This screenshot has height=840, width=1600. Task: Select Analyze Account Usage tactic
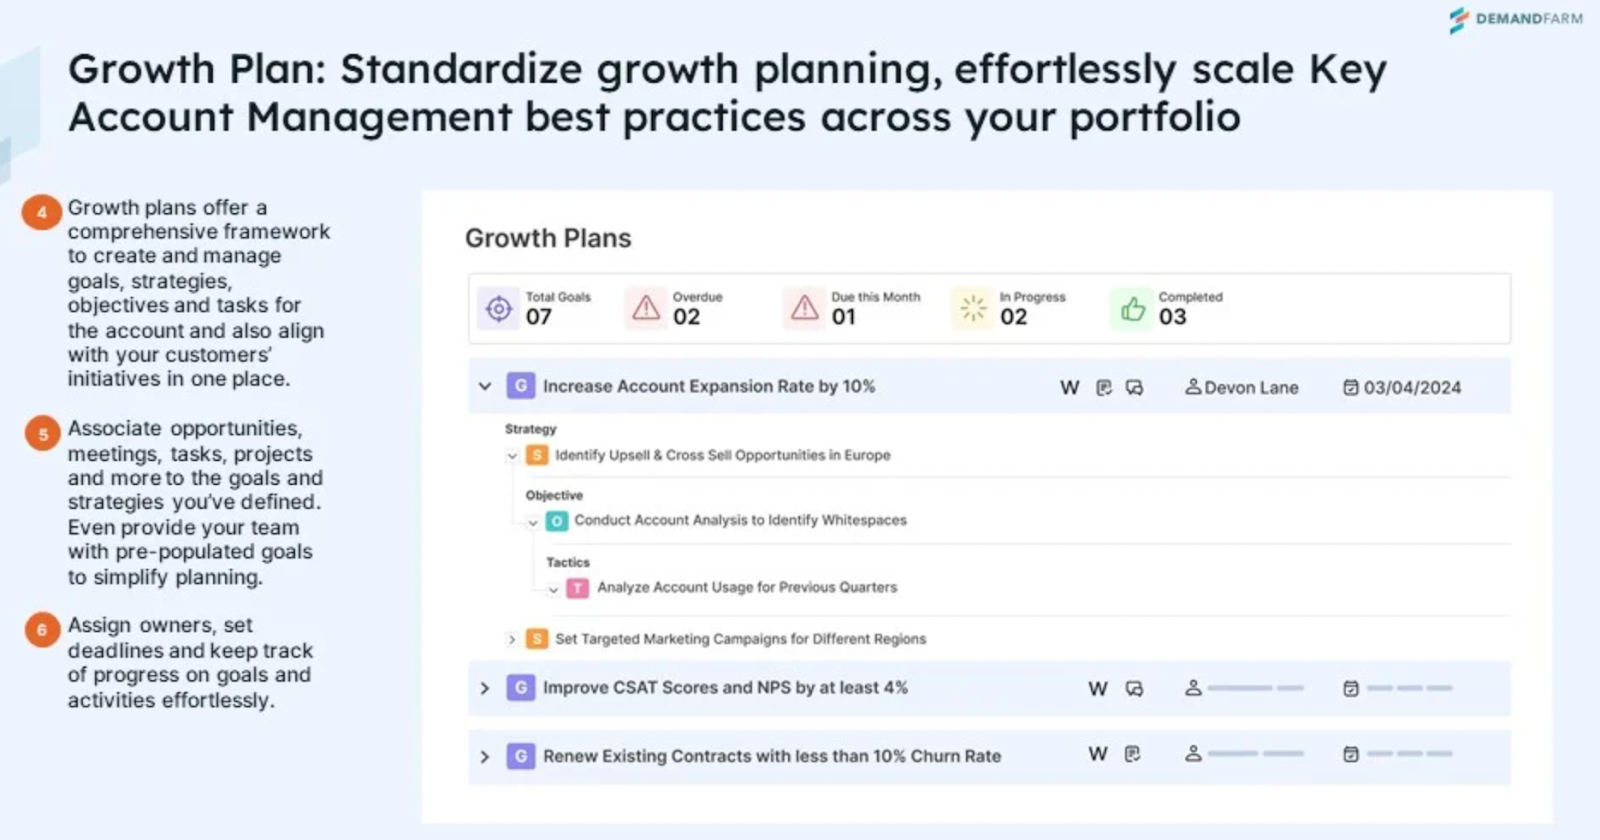(747, 587)
